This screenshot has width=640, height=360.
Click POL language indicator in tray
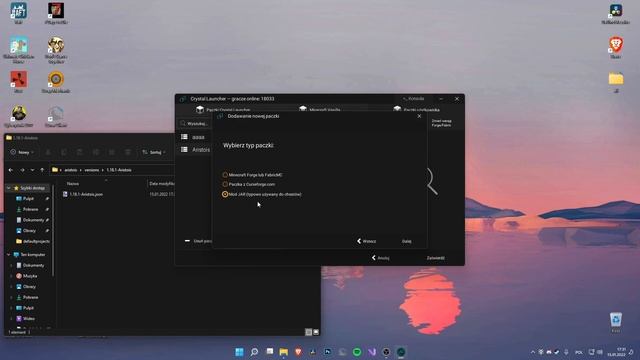tap(579, 352)
